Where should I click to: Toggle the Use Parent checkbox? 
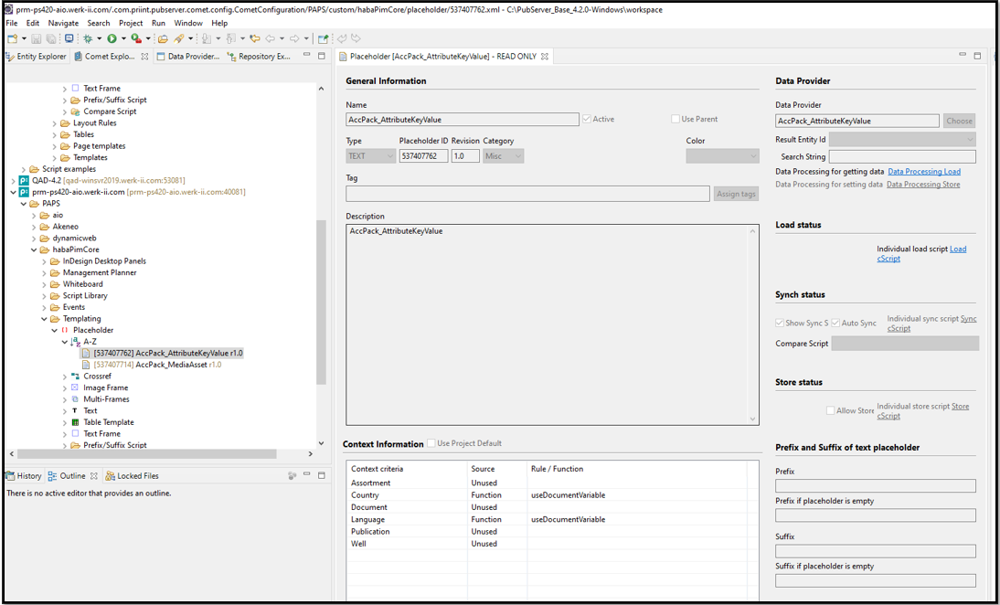pos(675,119)
